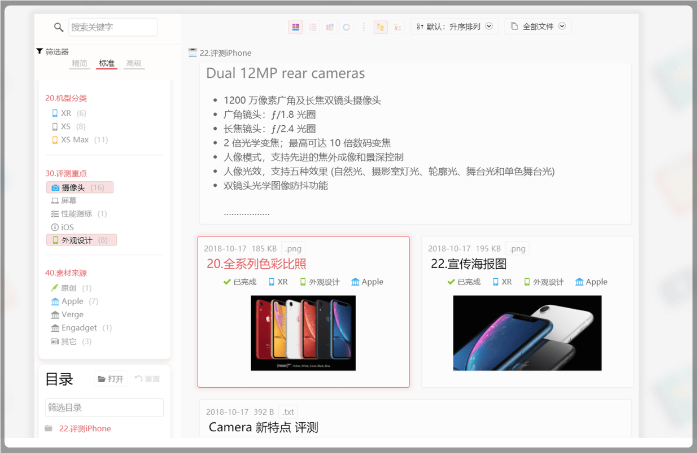
Task: Switch to card grid view
Action: point(296,27)
